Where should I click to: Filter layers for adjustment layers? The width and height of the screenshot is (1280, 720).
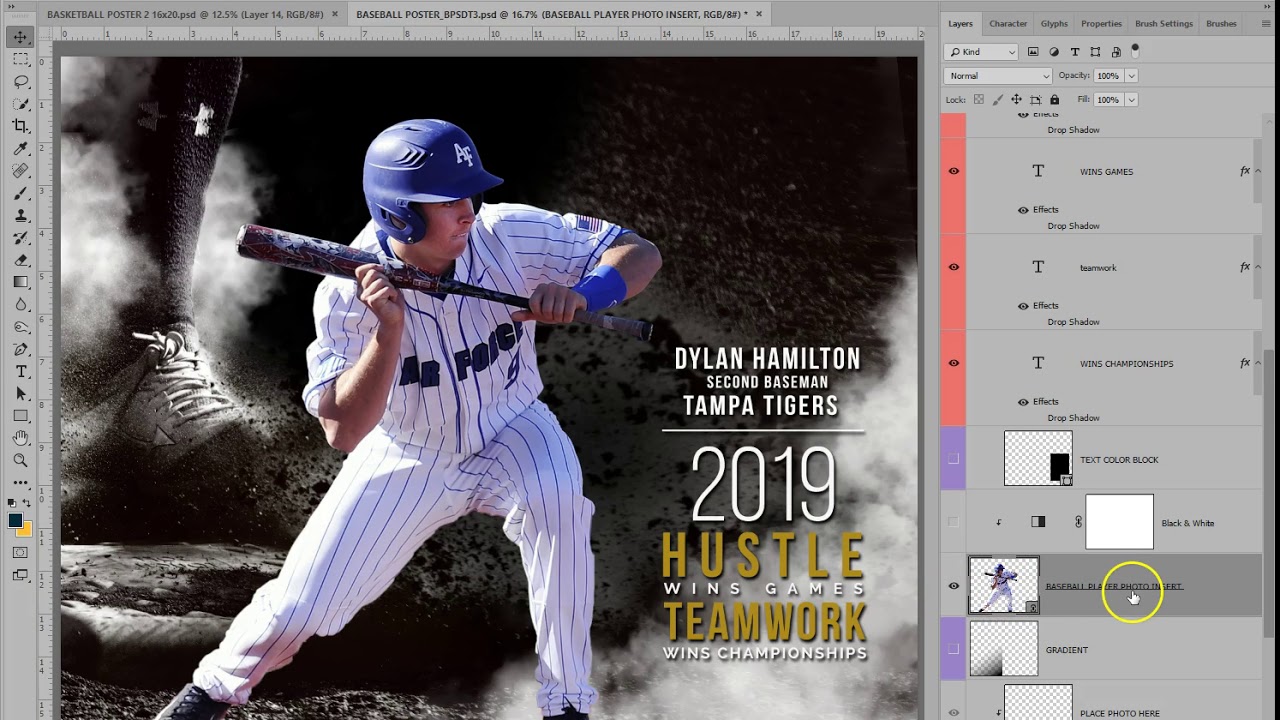pos(1054,52)
